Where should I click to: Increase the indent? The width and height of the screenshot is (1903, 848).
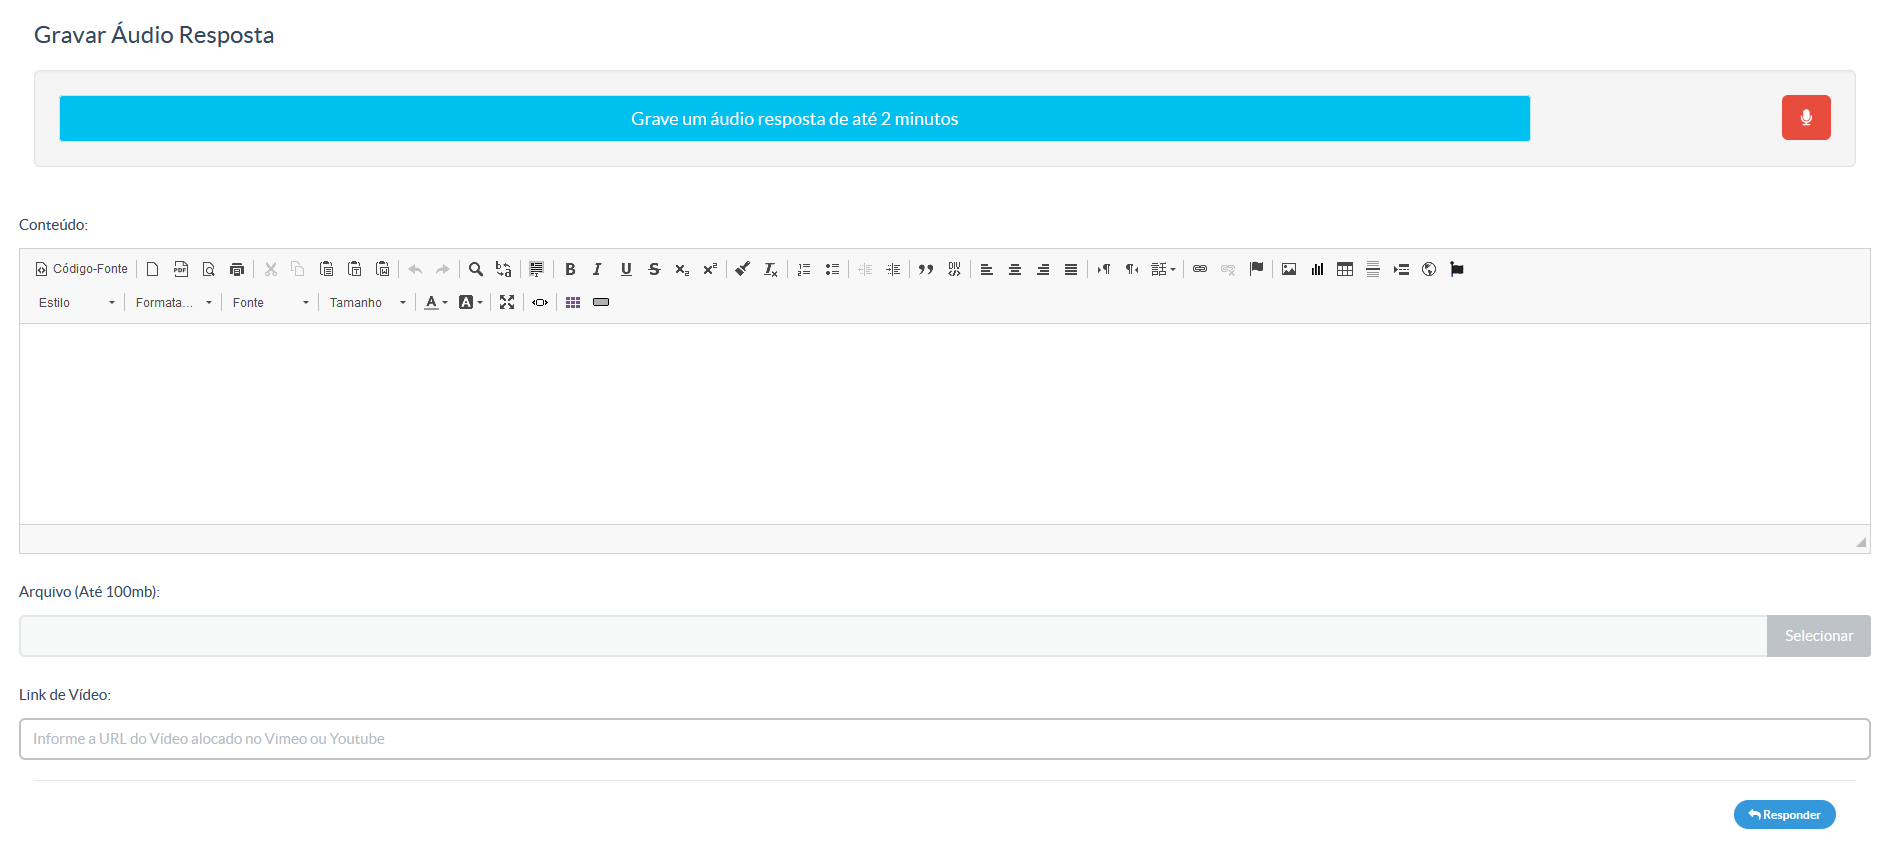pyautogui.click(x=893, y=269)
